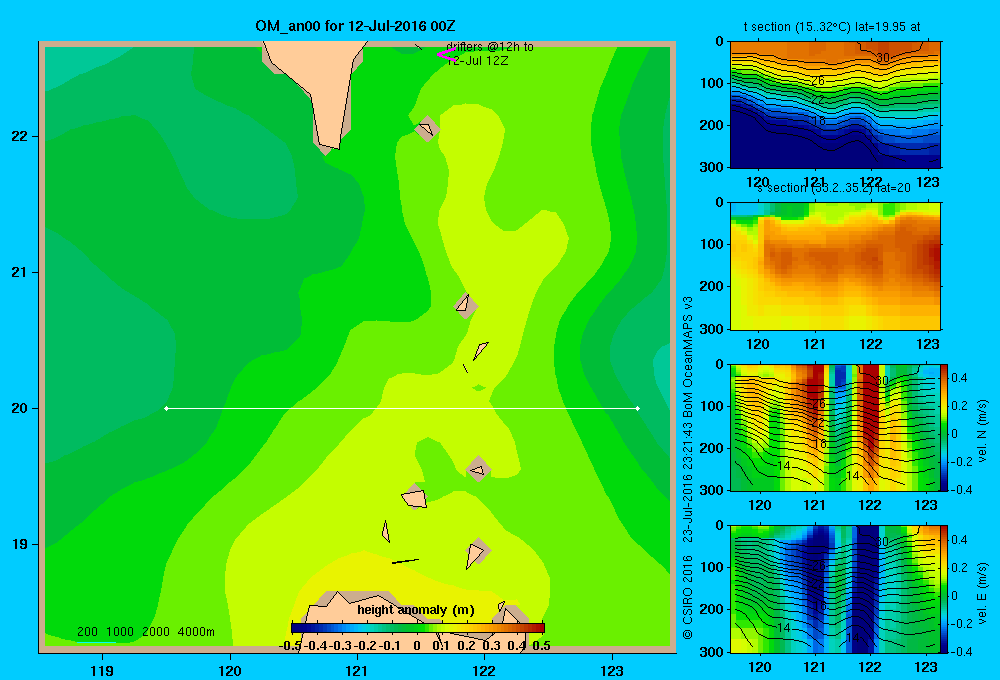Click the "height anomaly (m)" label
The height and width of the screenshot is (680, 1000).
(416, 610)
